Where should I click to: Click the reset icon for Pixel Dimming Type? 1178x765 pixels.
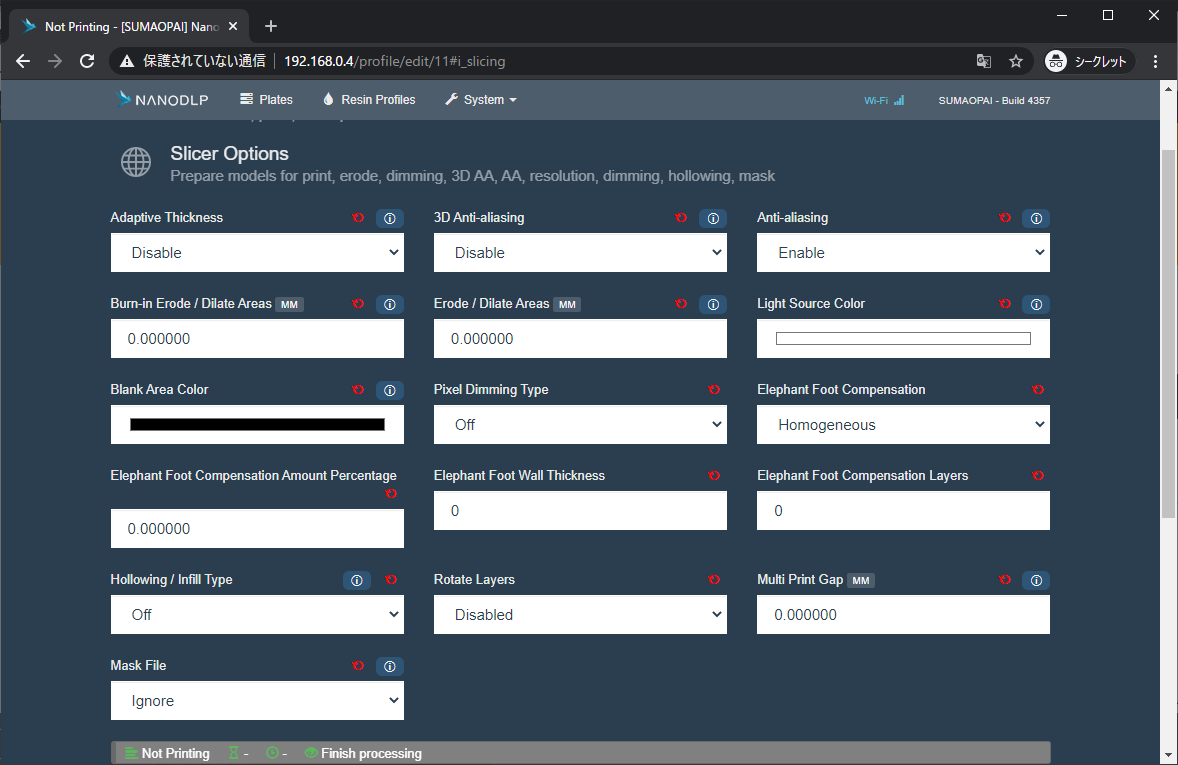(x=714, y=389)
